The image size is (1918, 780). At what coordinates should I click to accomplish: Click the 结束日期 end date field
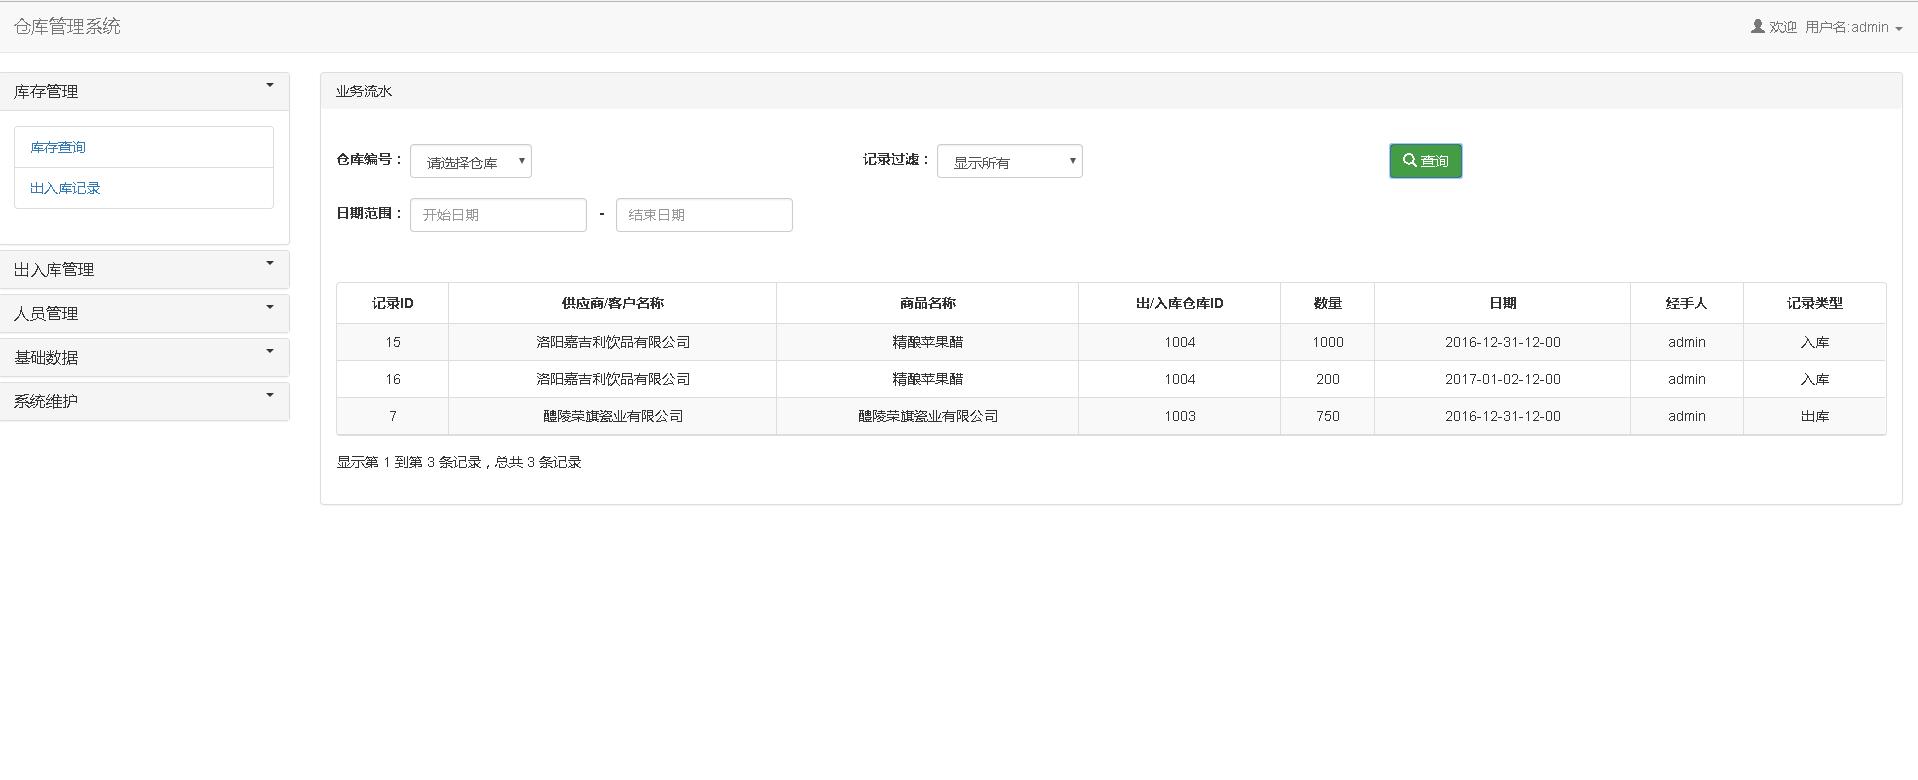(704, 215)
